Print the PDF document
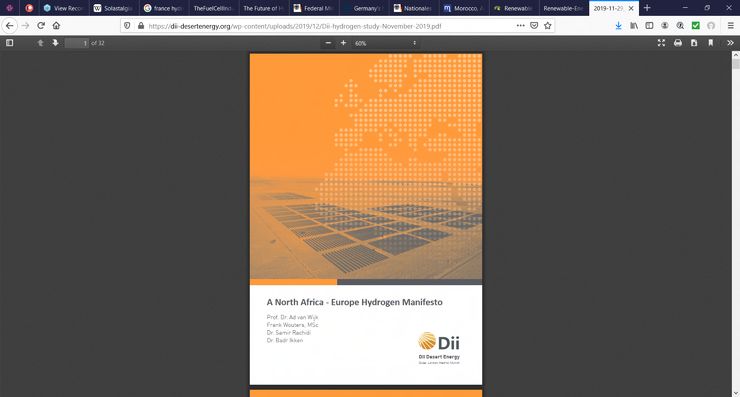The height and width of the screenshot is (397, 740). click(x=678, y=43)
